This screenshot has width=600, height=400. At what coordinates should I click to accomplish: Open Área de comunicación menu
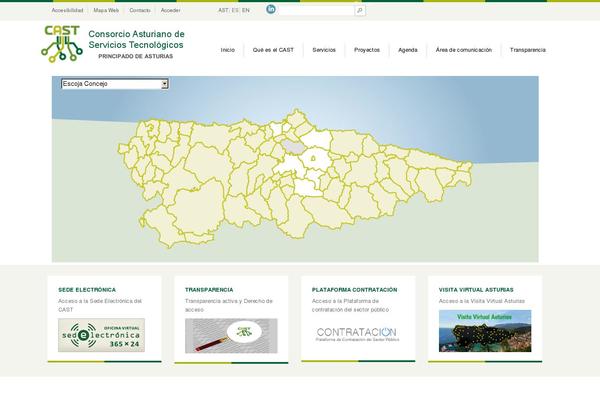(463, 50)
